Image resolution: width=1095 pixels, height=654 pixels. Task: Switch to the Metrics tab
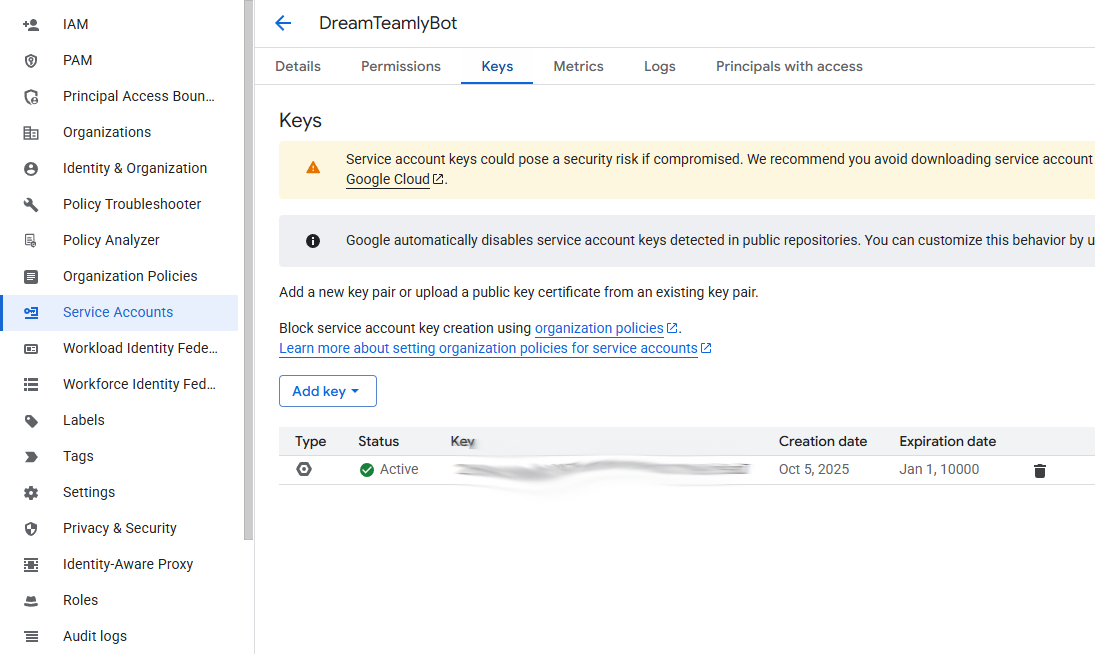(578, 66)
